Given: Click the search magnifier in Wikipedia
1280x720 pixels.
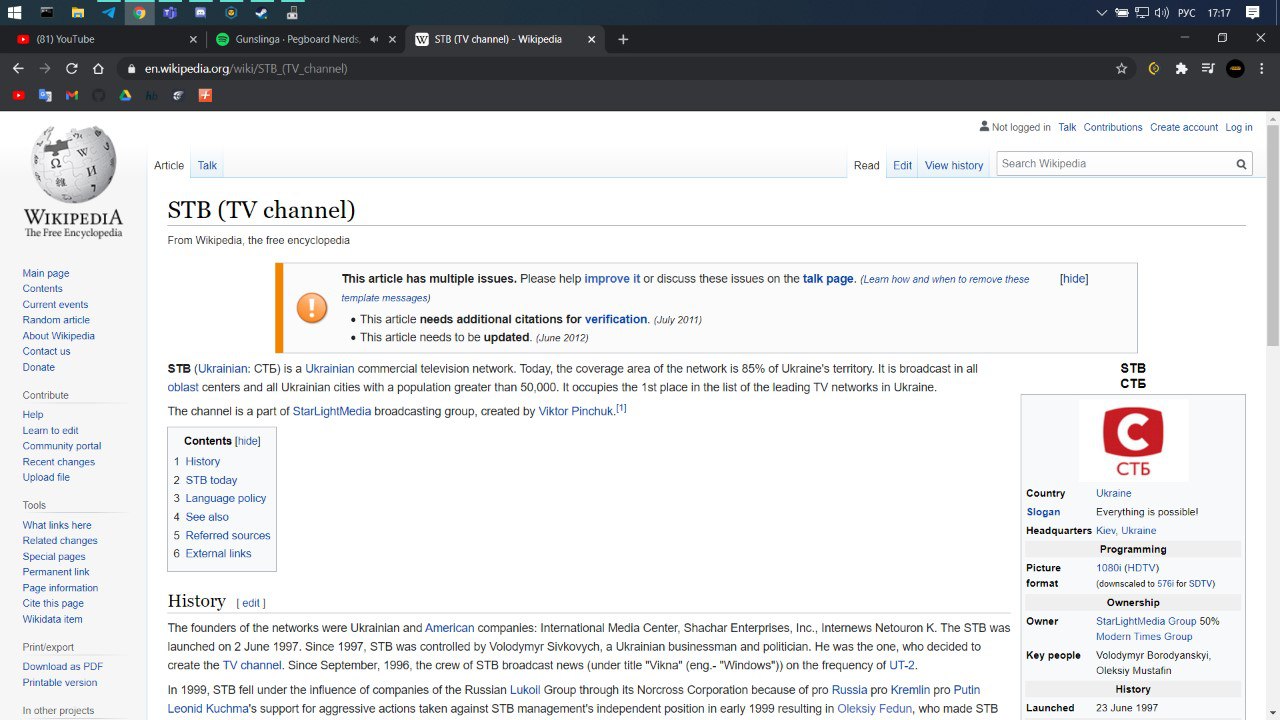Looking at the screenshot, I should pyautogui.click(x=1241, y=164).
